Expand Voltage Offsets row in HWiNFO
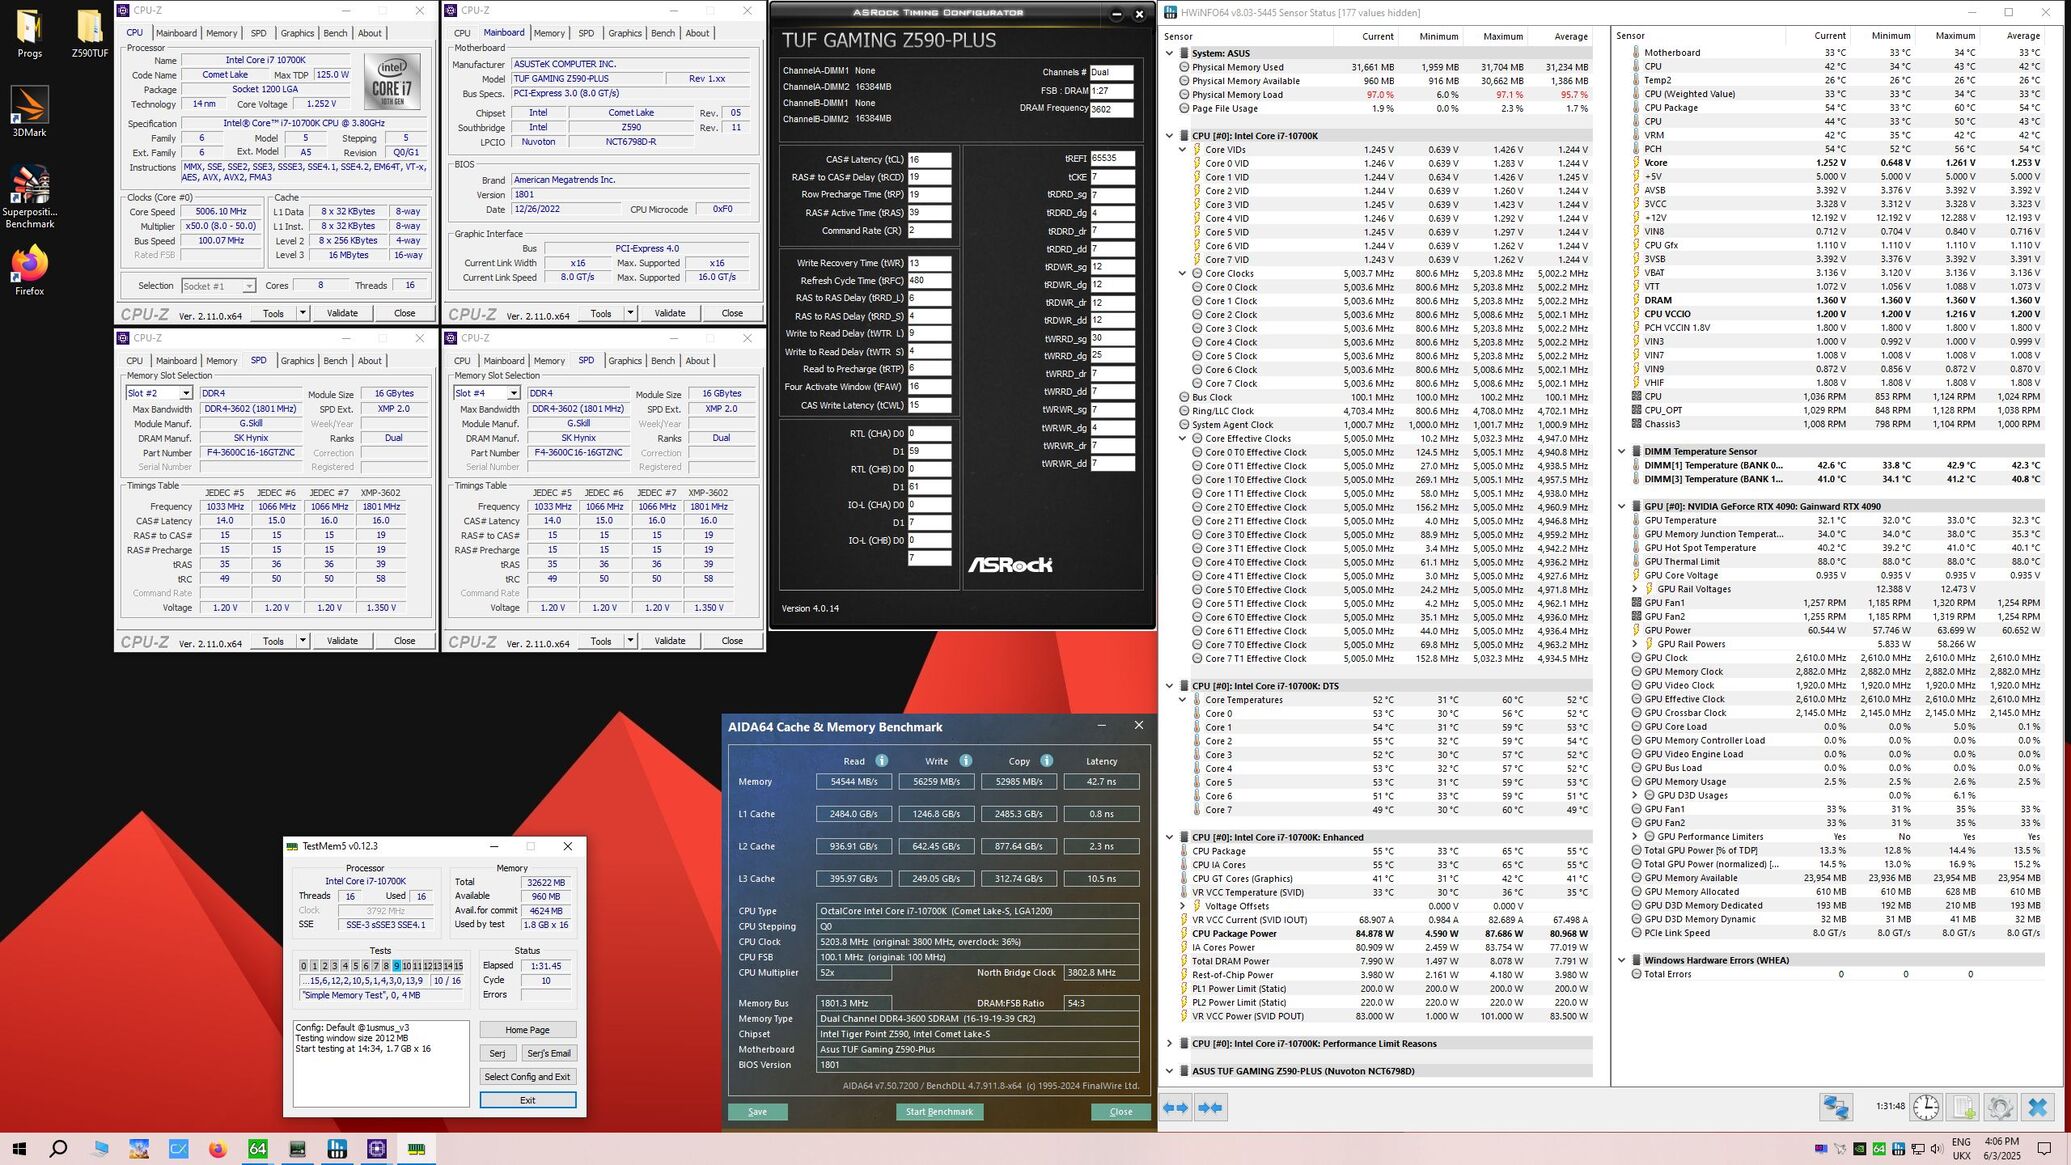The image size is (2071, 1165). click(1182, 906)
